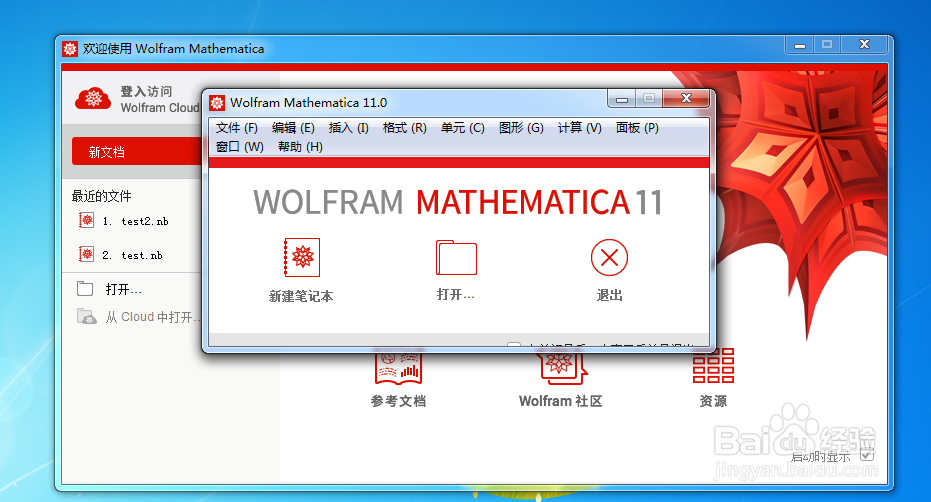This screenshot has width=931, height=502.
Task: Click the welcome window title bar app icon
Action: (70, 49)
